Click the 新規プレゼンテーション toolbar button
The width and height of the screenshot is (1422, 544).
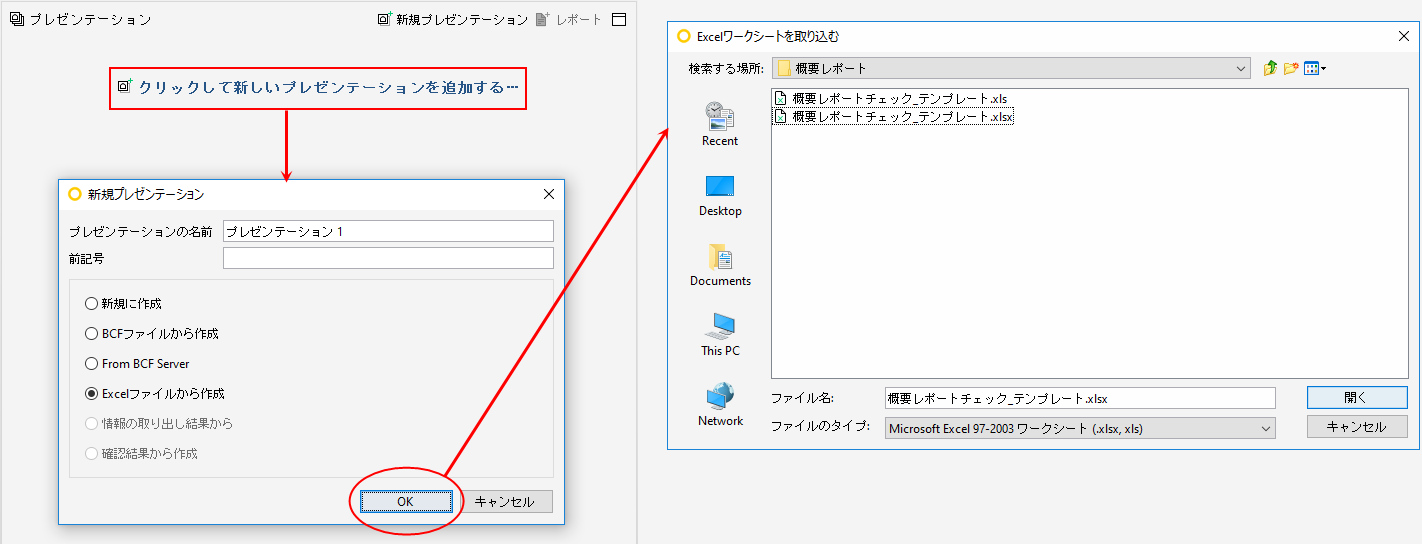tap(452, 19)
